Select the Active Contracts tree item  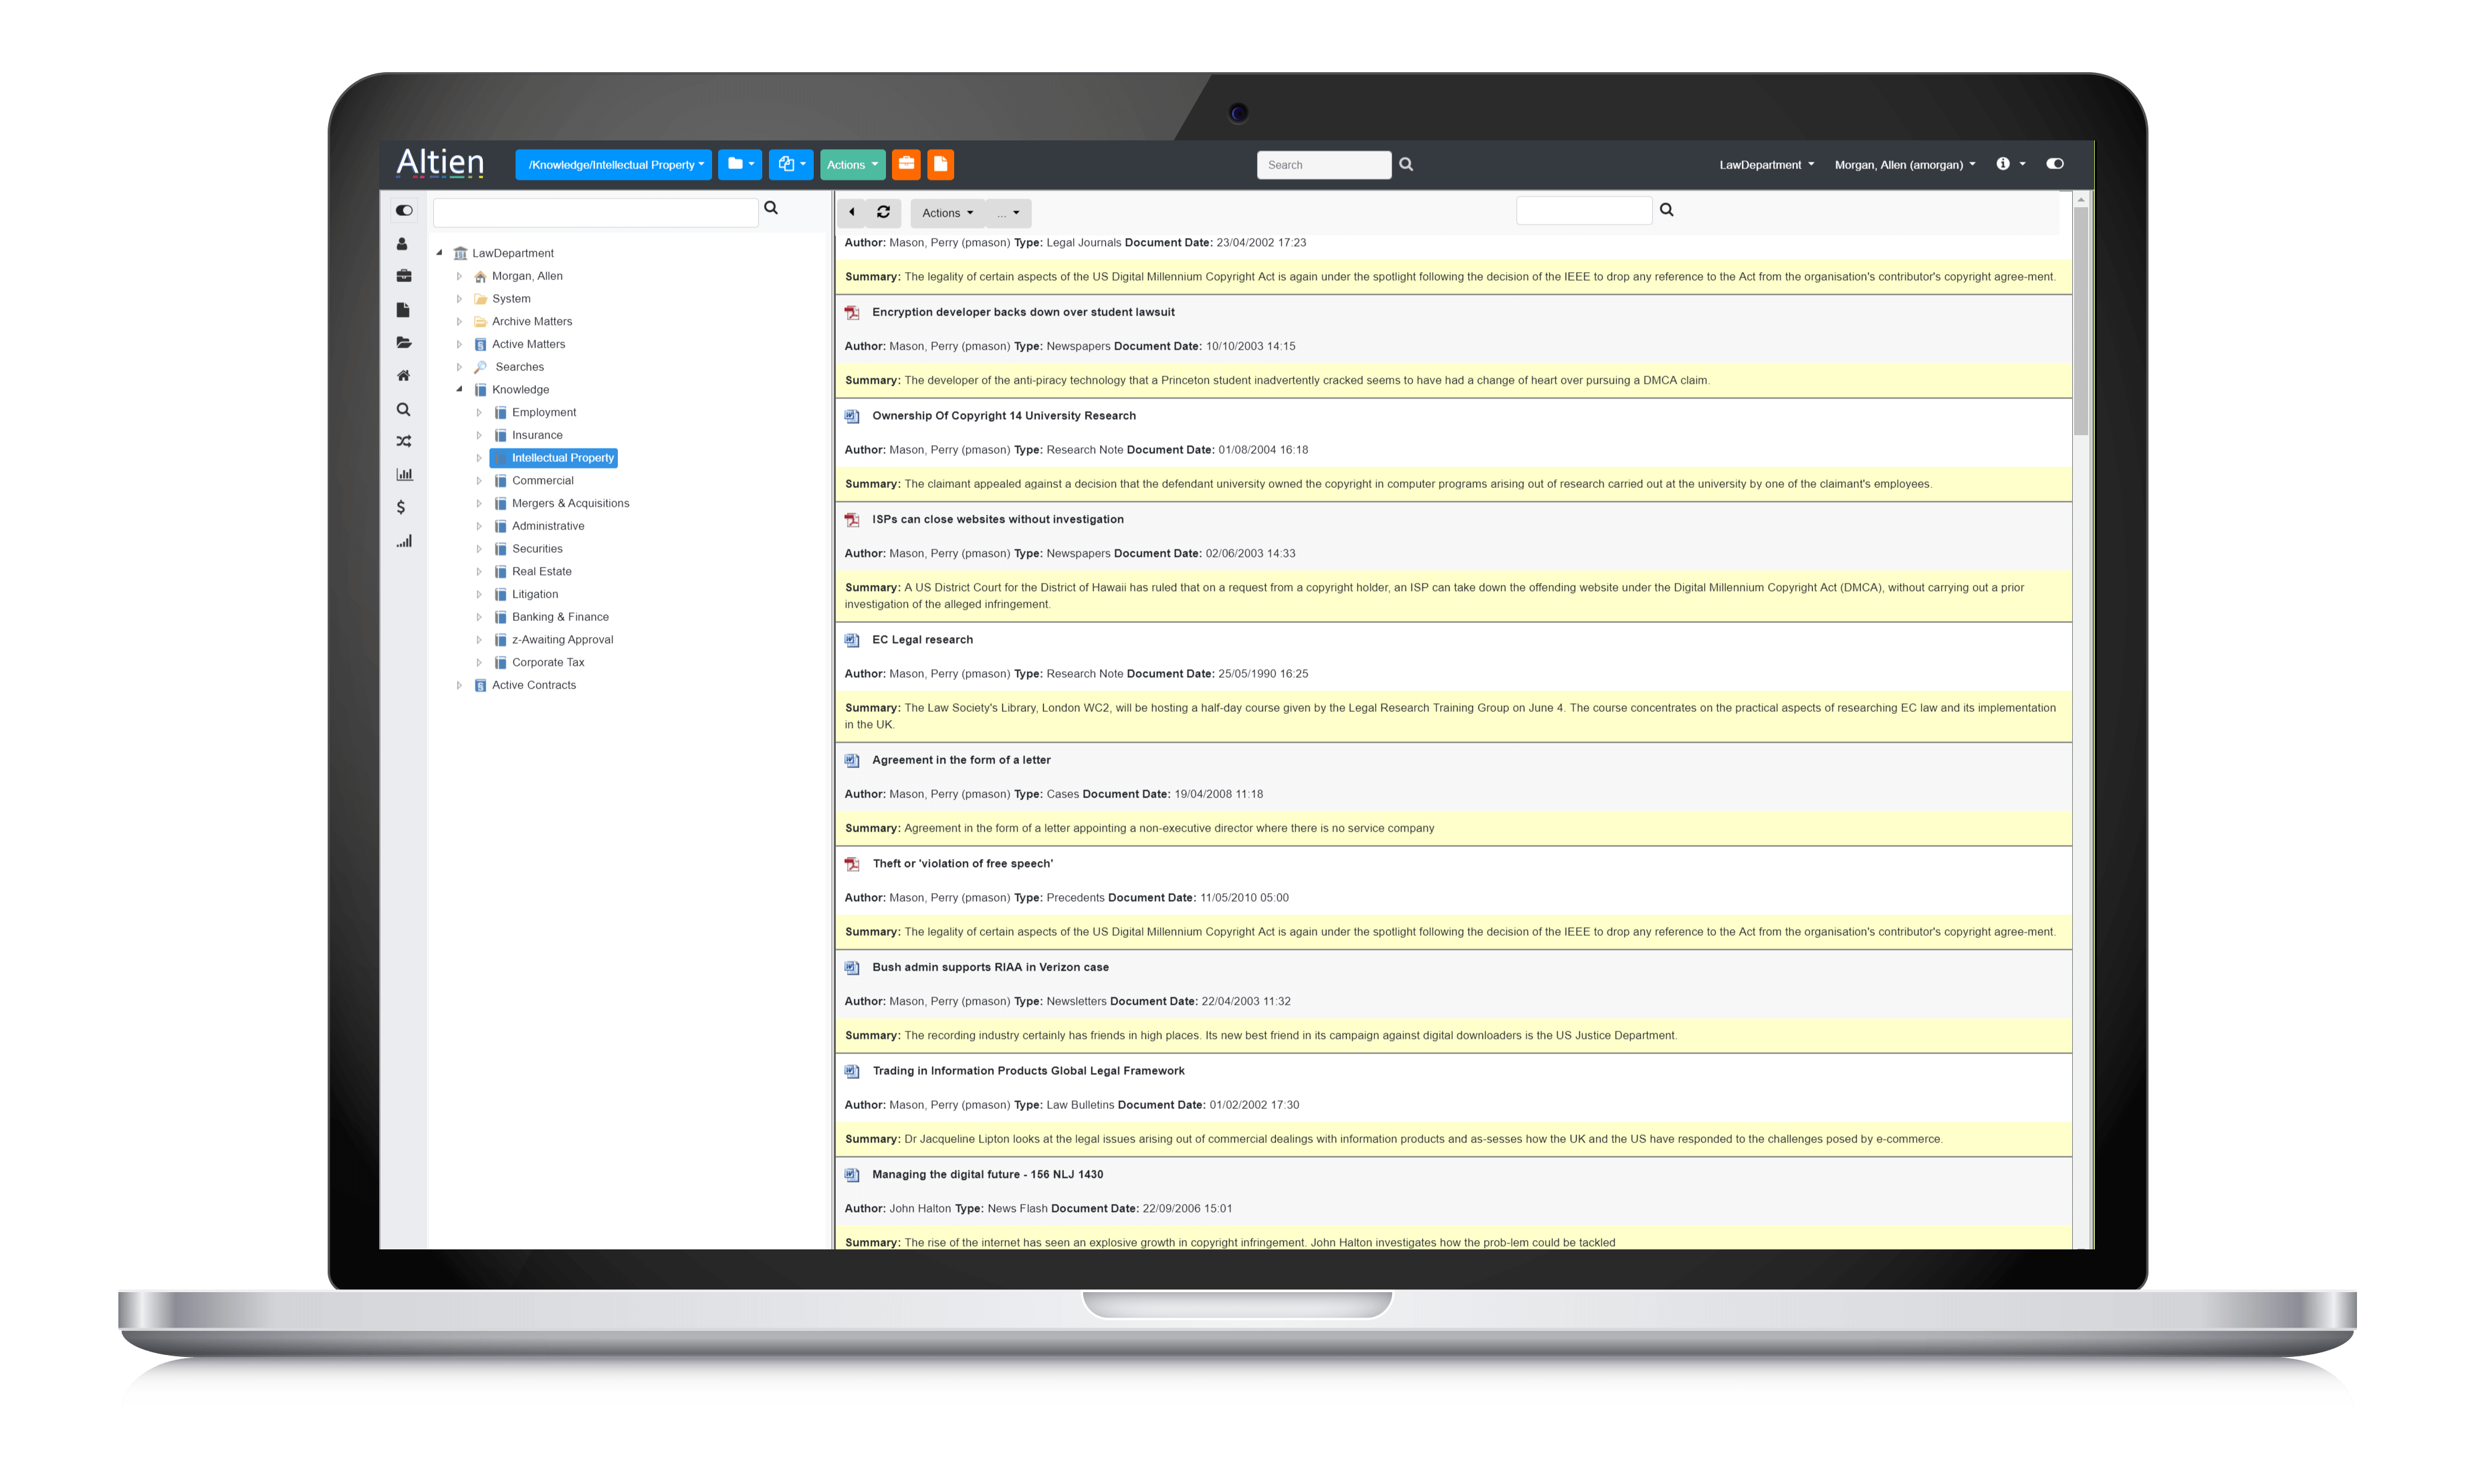[x=533, y=685]
